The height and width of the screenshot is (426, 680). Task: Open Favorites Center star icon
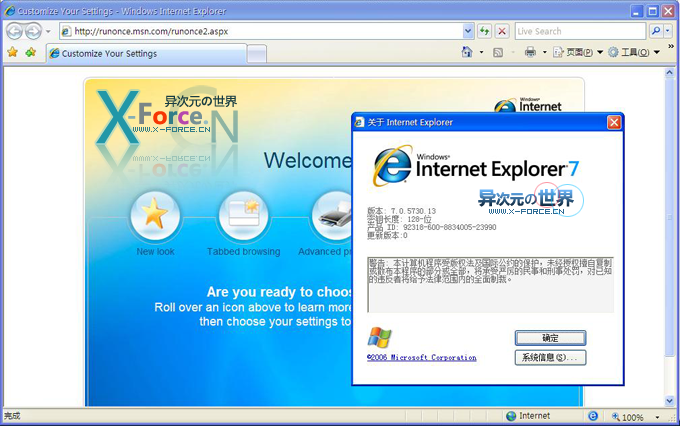click(13, 52)
